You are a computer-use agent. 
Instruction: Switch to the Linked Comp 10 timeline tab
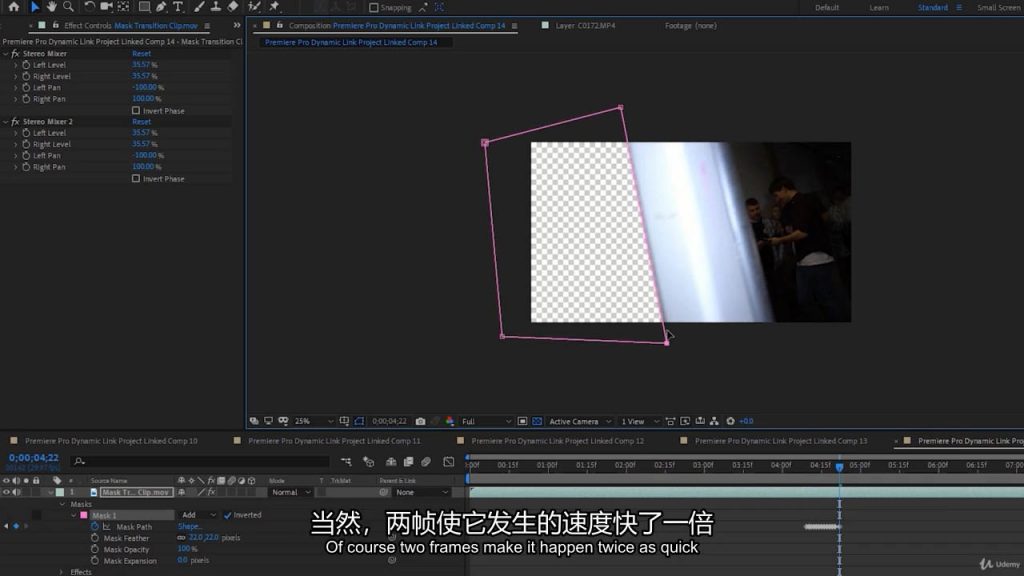tap(111, 441)
